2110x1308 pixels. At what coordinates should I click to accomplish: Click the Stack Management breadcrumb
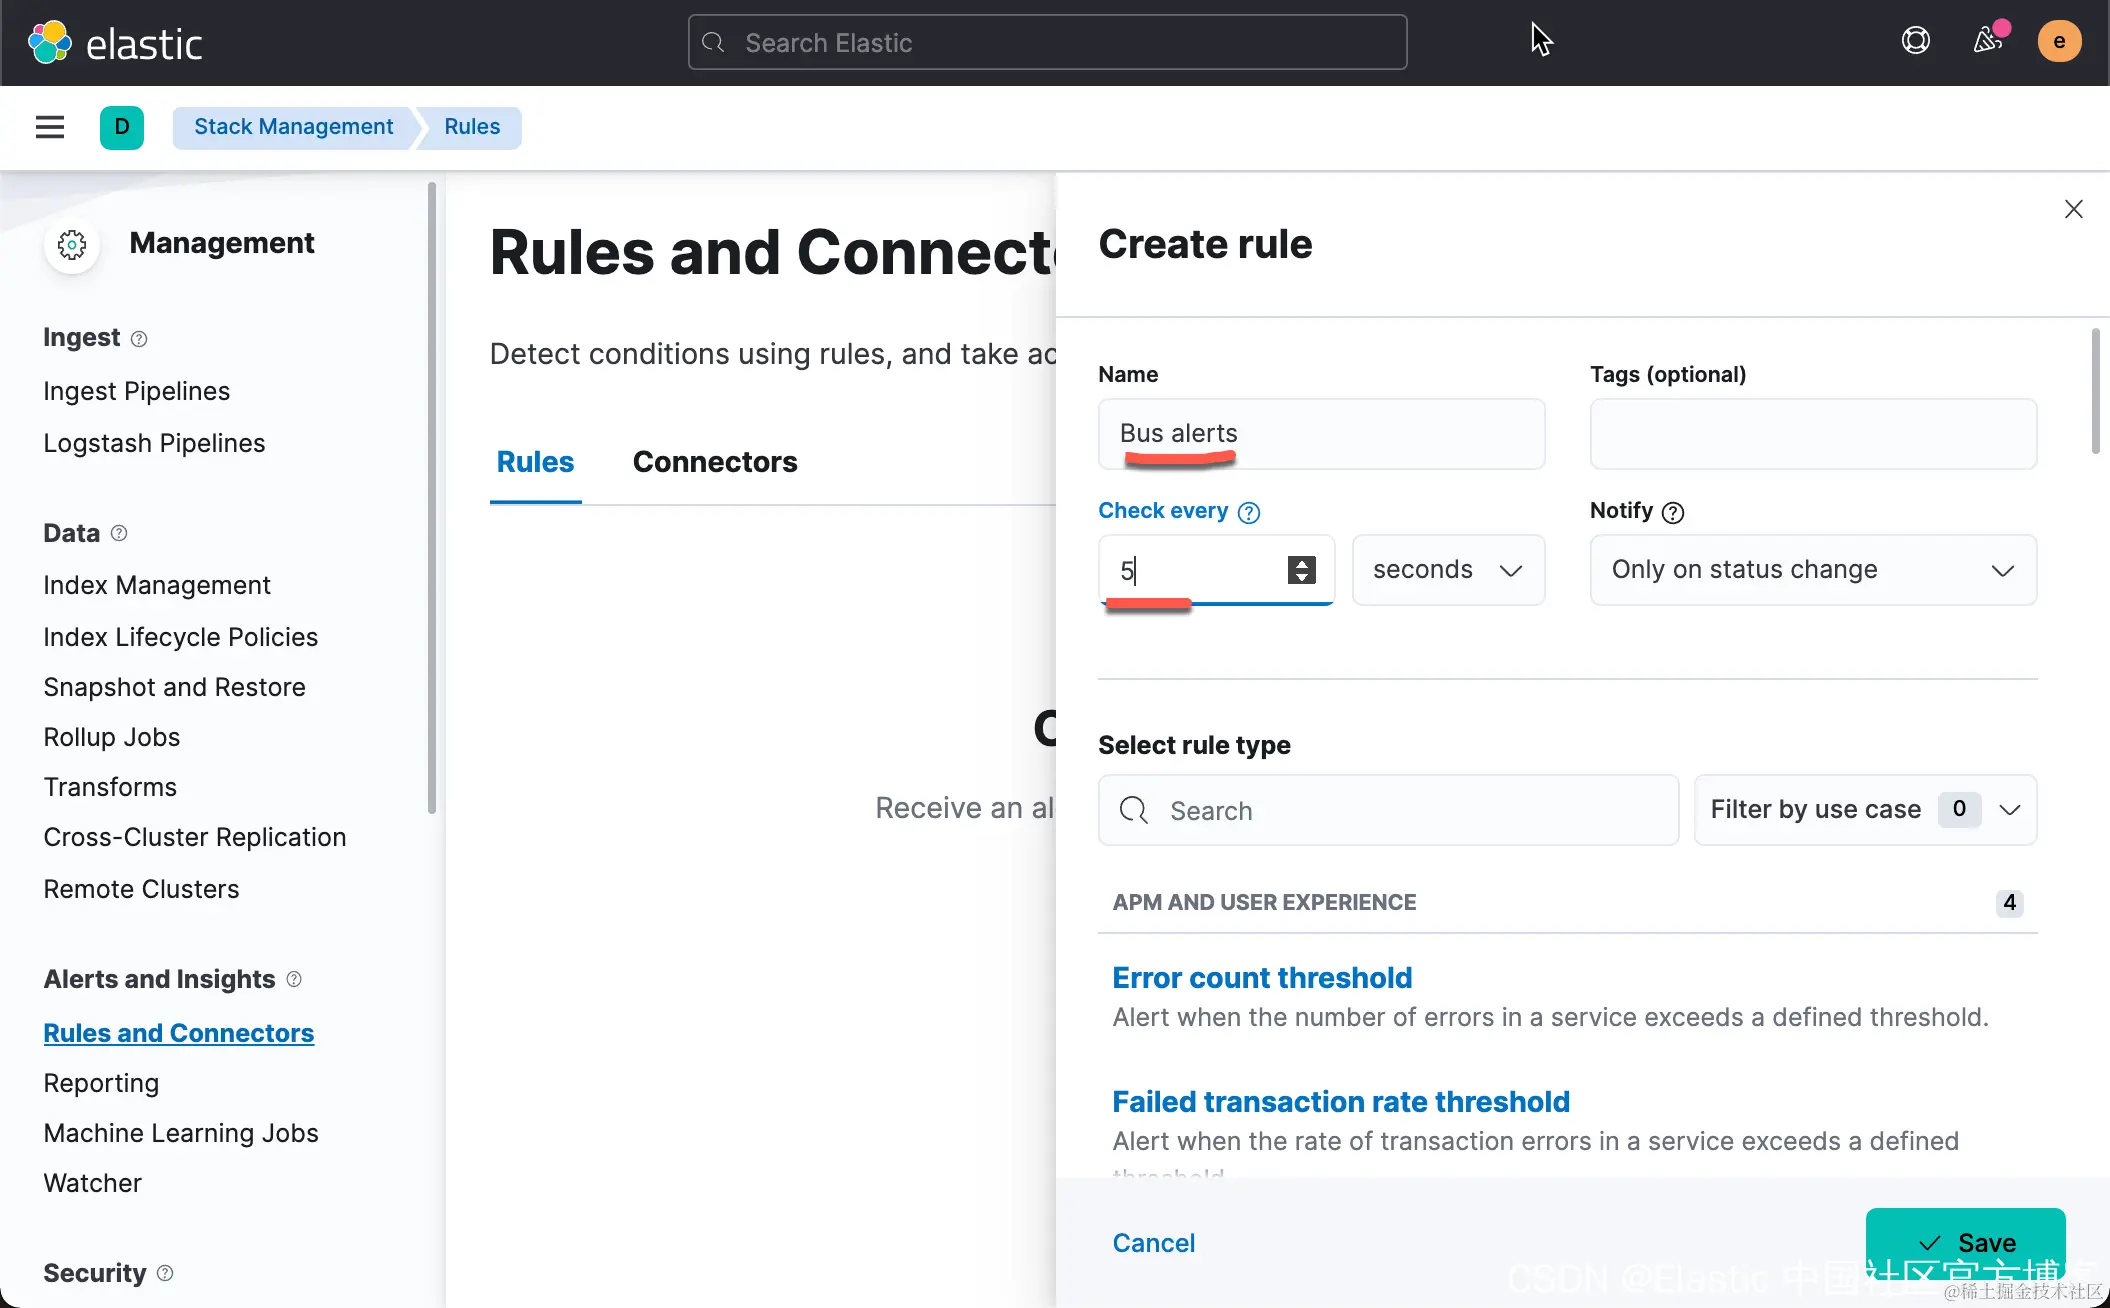point(293,127)
